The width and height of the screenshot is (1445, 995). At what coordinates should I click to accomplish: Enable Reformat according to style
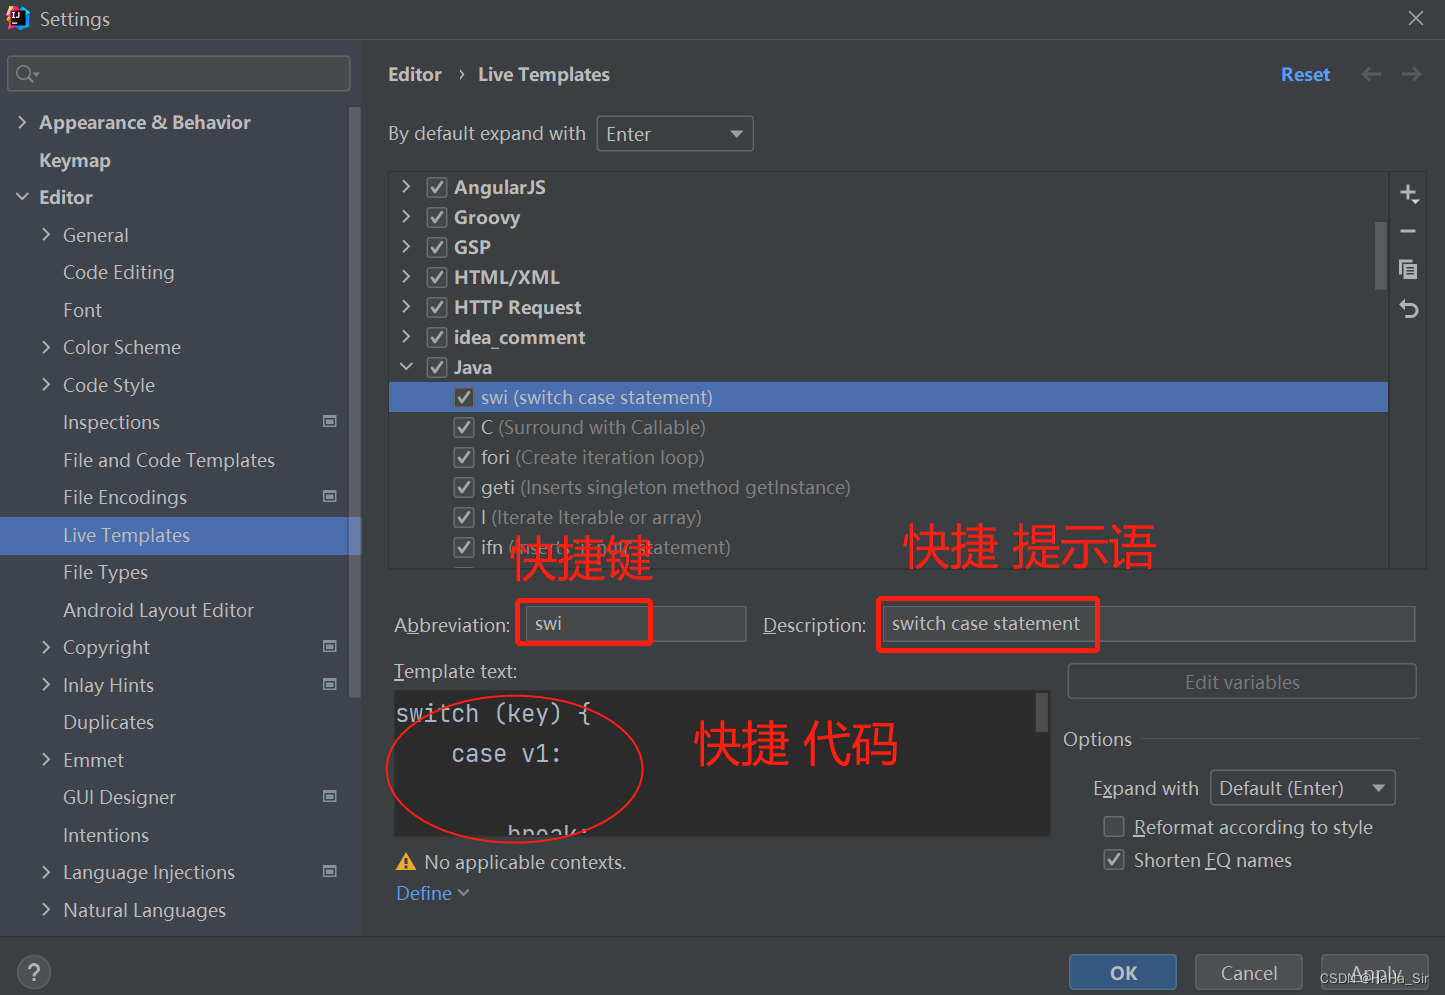(x=1114, y=827)
